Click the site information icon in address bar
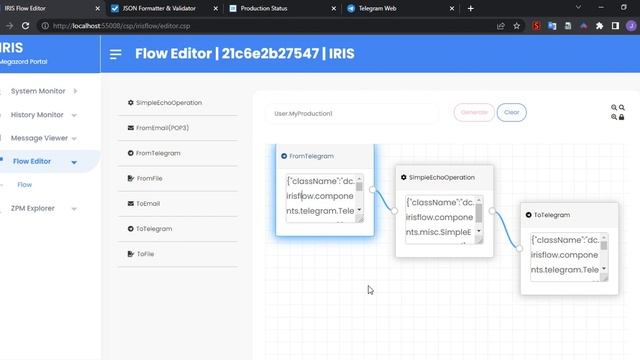 pos(45,26)
